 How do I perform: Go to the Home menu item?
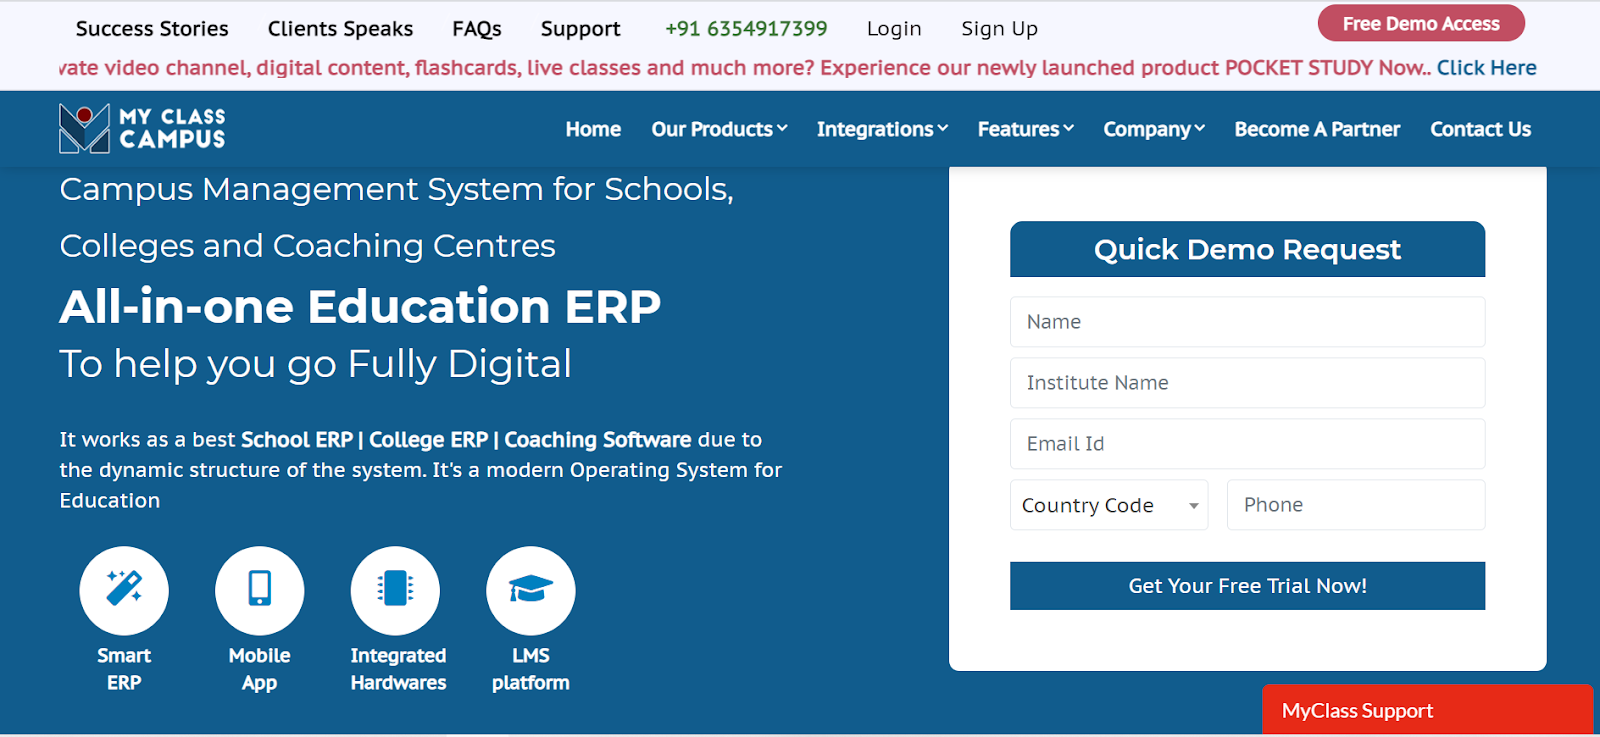(593, 129)
